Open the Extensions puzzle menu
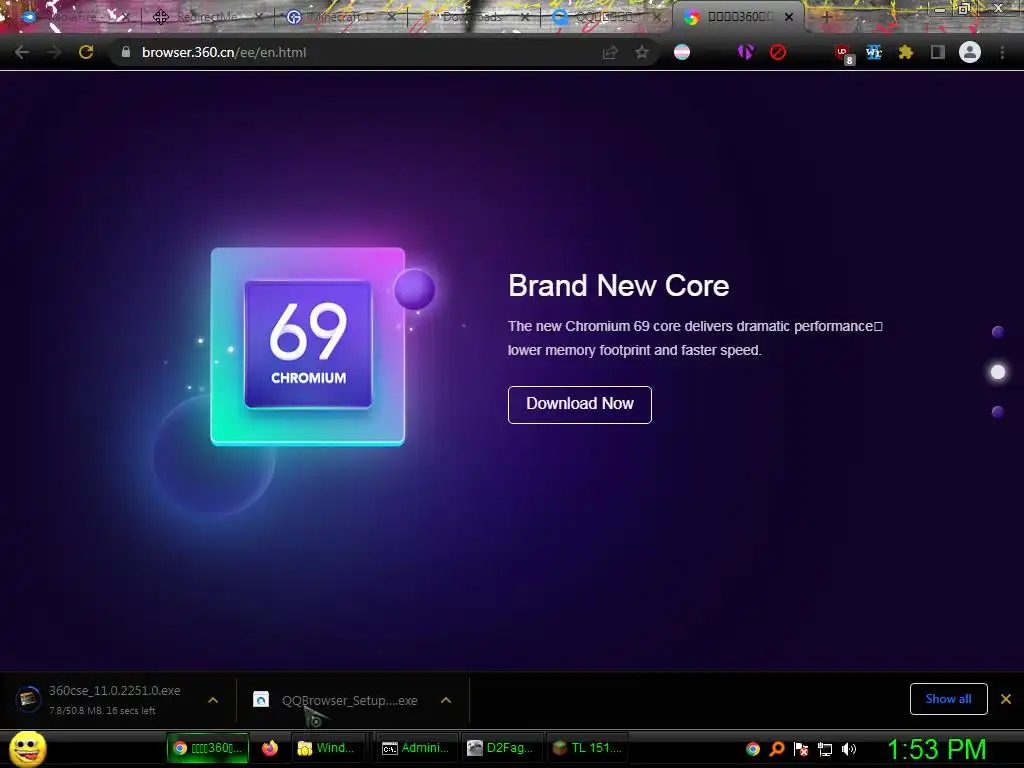 tap(906, 52)
